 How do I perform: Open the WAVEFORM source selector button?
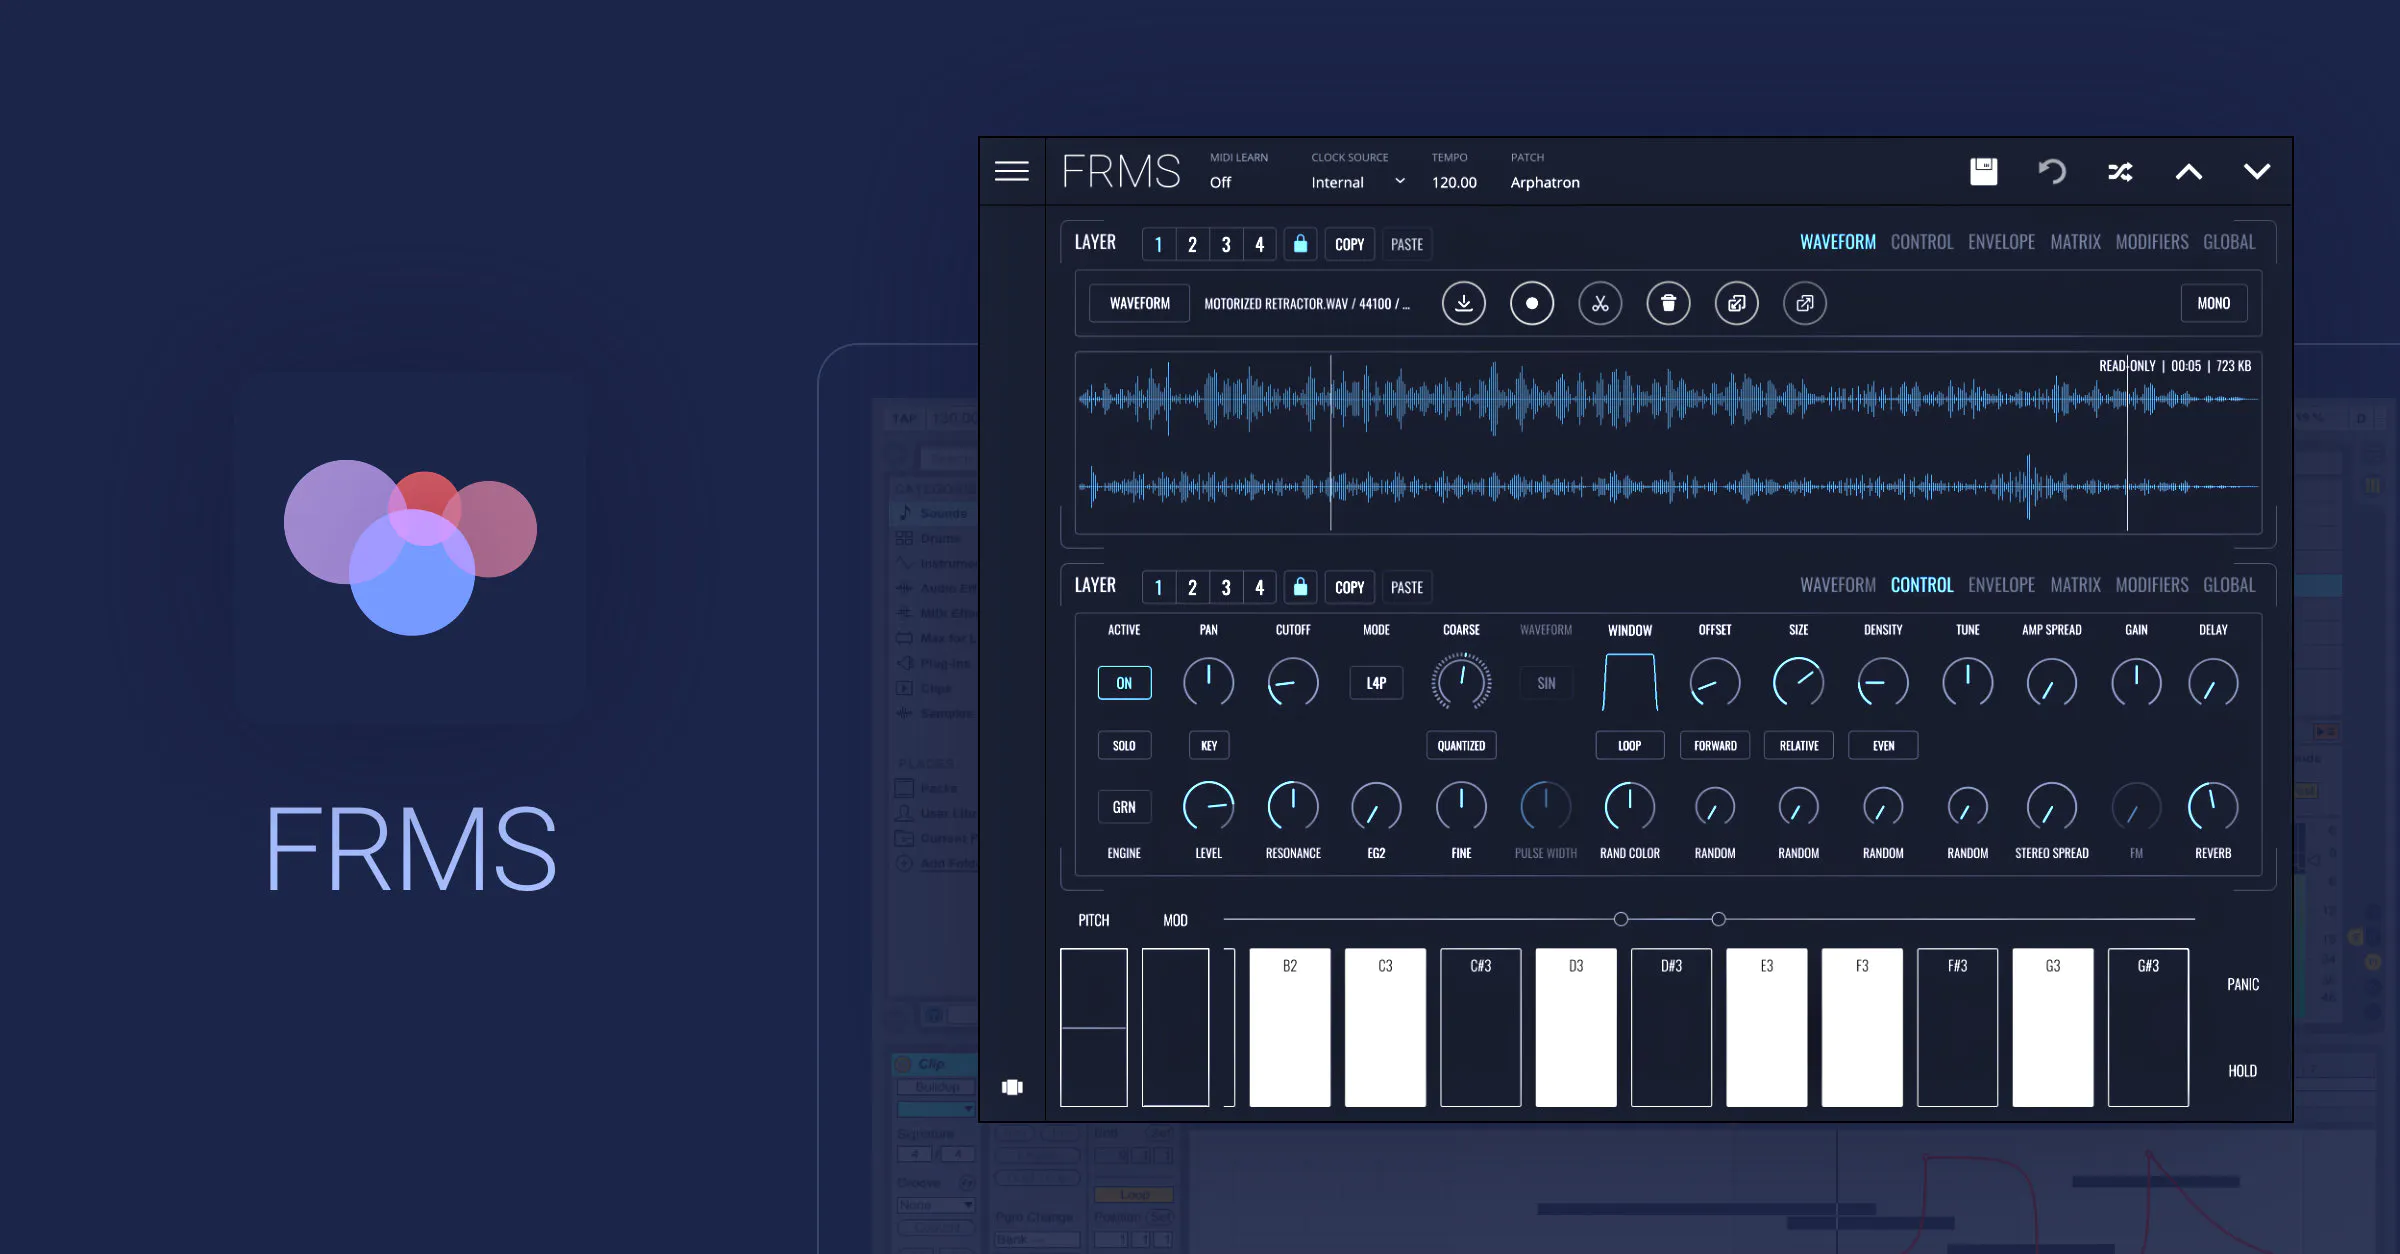[1139, 303]
